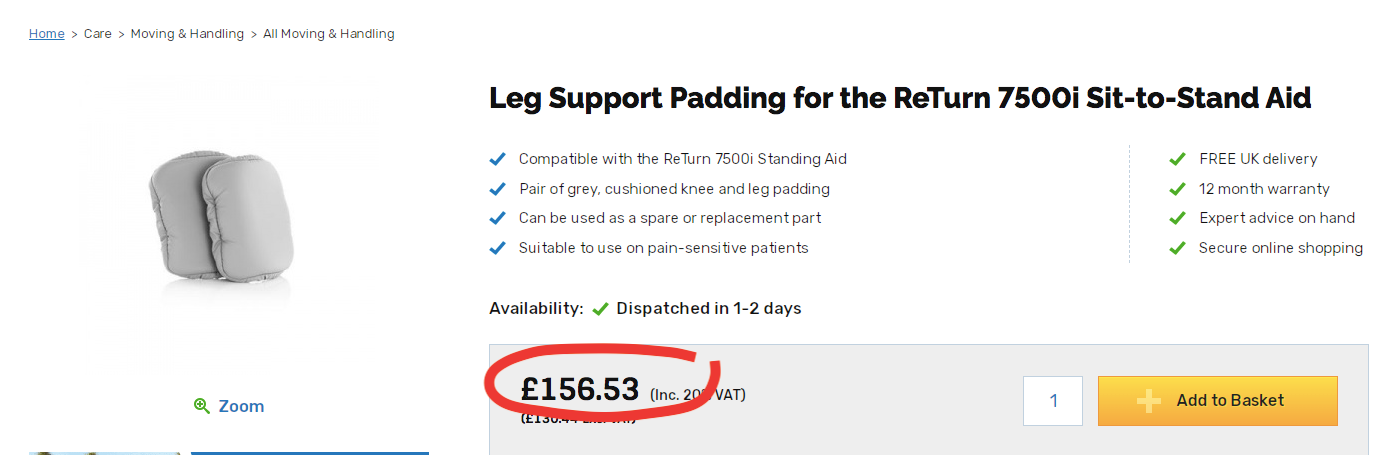This screenshot has height=455, width=1393.
Task: Click the magnifier icon beside Zoom
Action: (x=202, y=406)
